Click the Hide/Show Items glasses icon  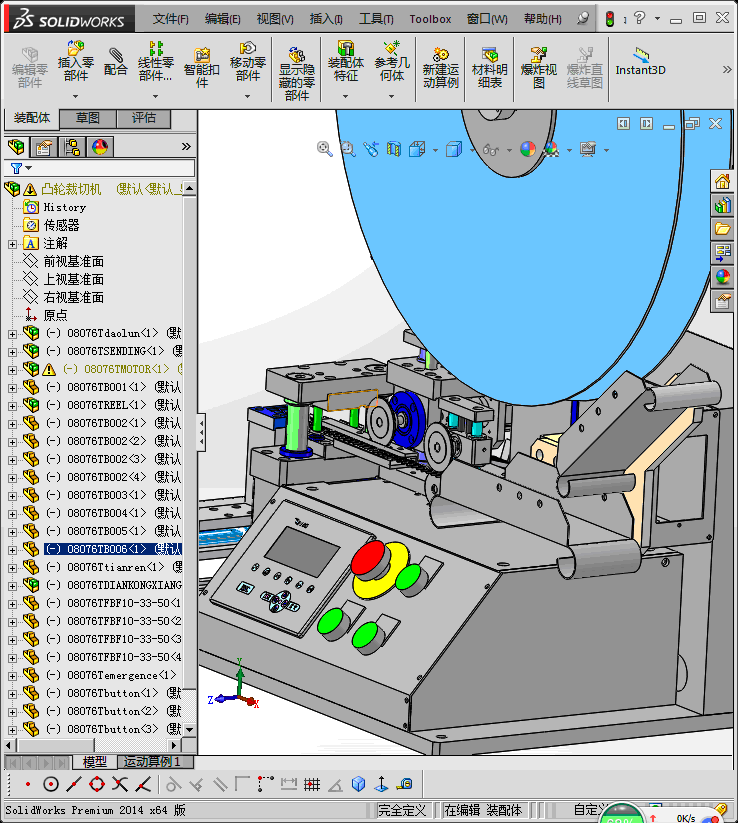point(491,150)
